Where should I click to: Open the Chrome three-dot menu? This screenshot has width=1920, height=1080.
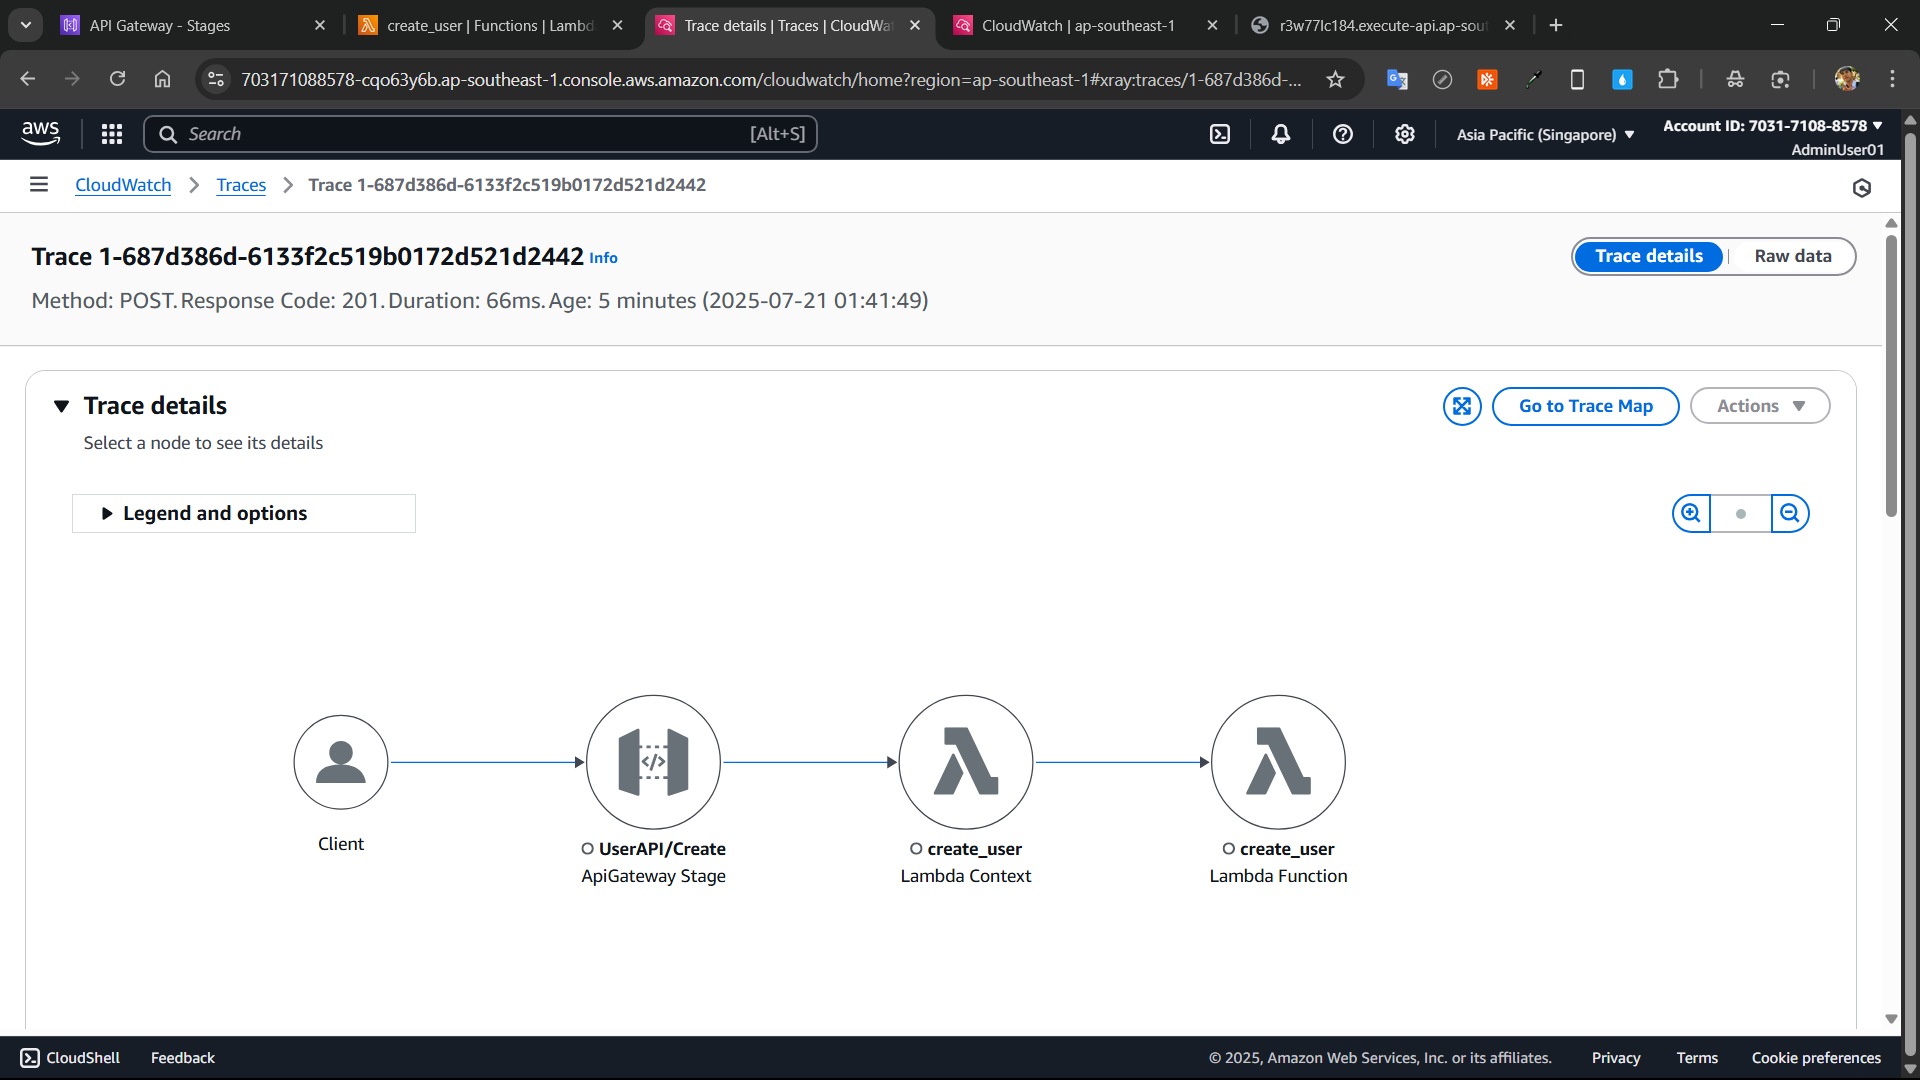1892,79
